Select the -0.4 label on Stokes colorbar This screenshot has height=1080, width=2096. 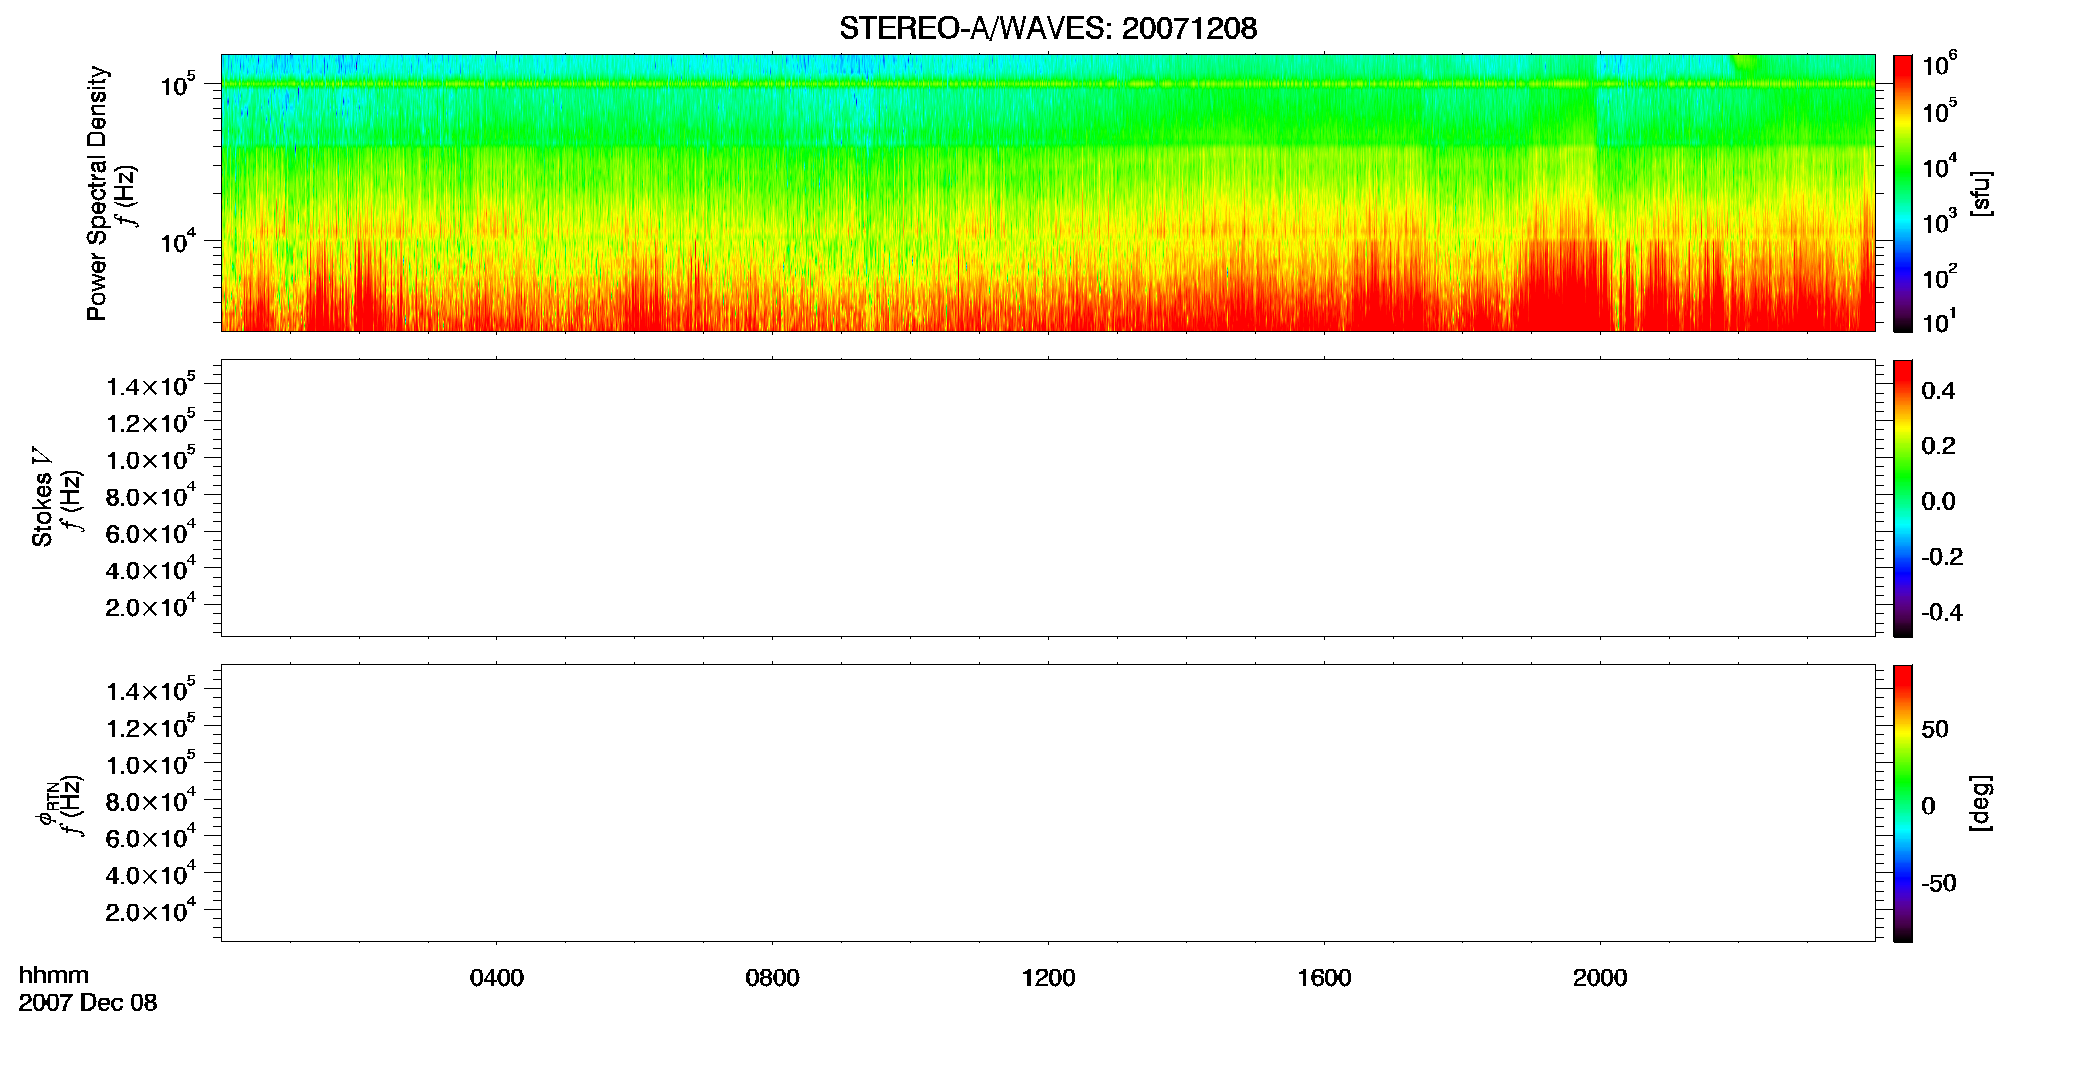point(1942,613)
